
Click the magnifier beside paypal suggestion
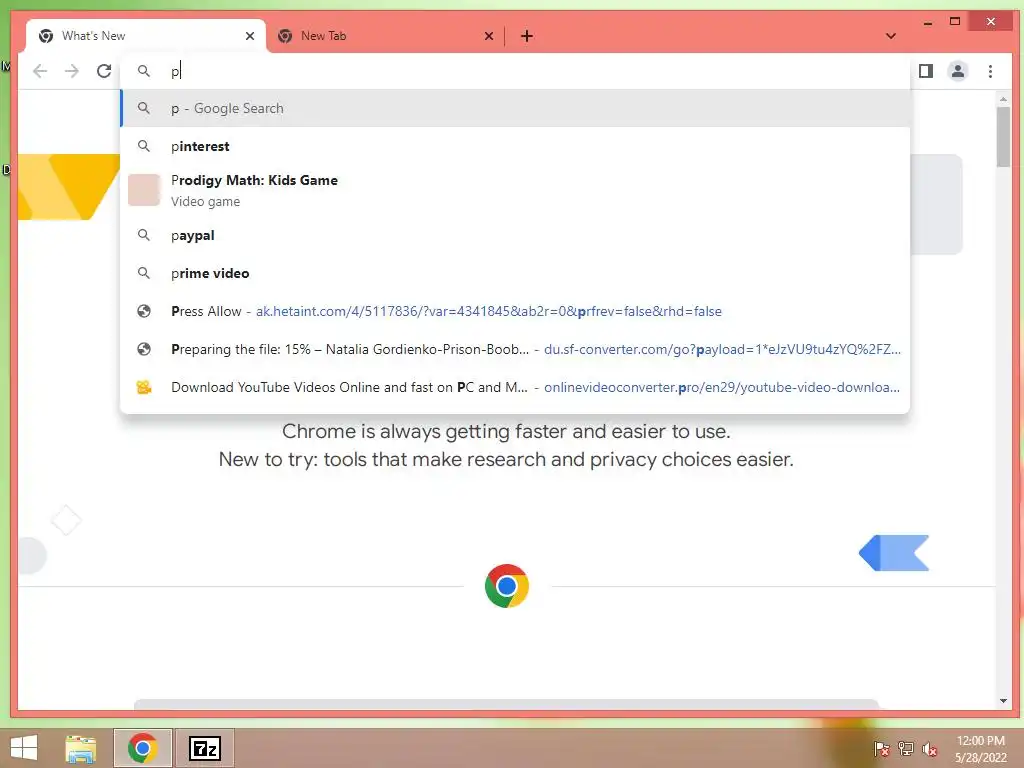click(144, 235)
